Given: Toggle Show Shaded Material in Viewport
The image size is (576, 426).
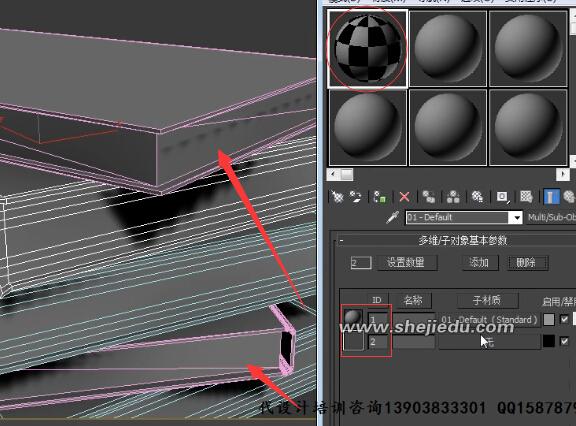Looking at the screenshot, I should 526,197.
